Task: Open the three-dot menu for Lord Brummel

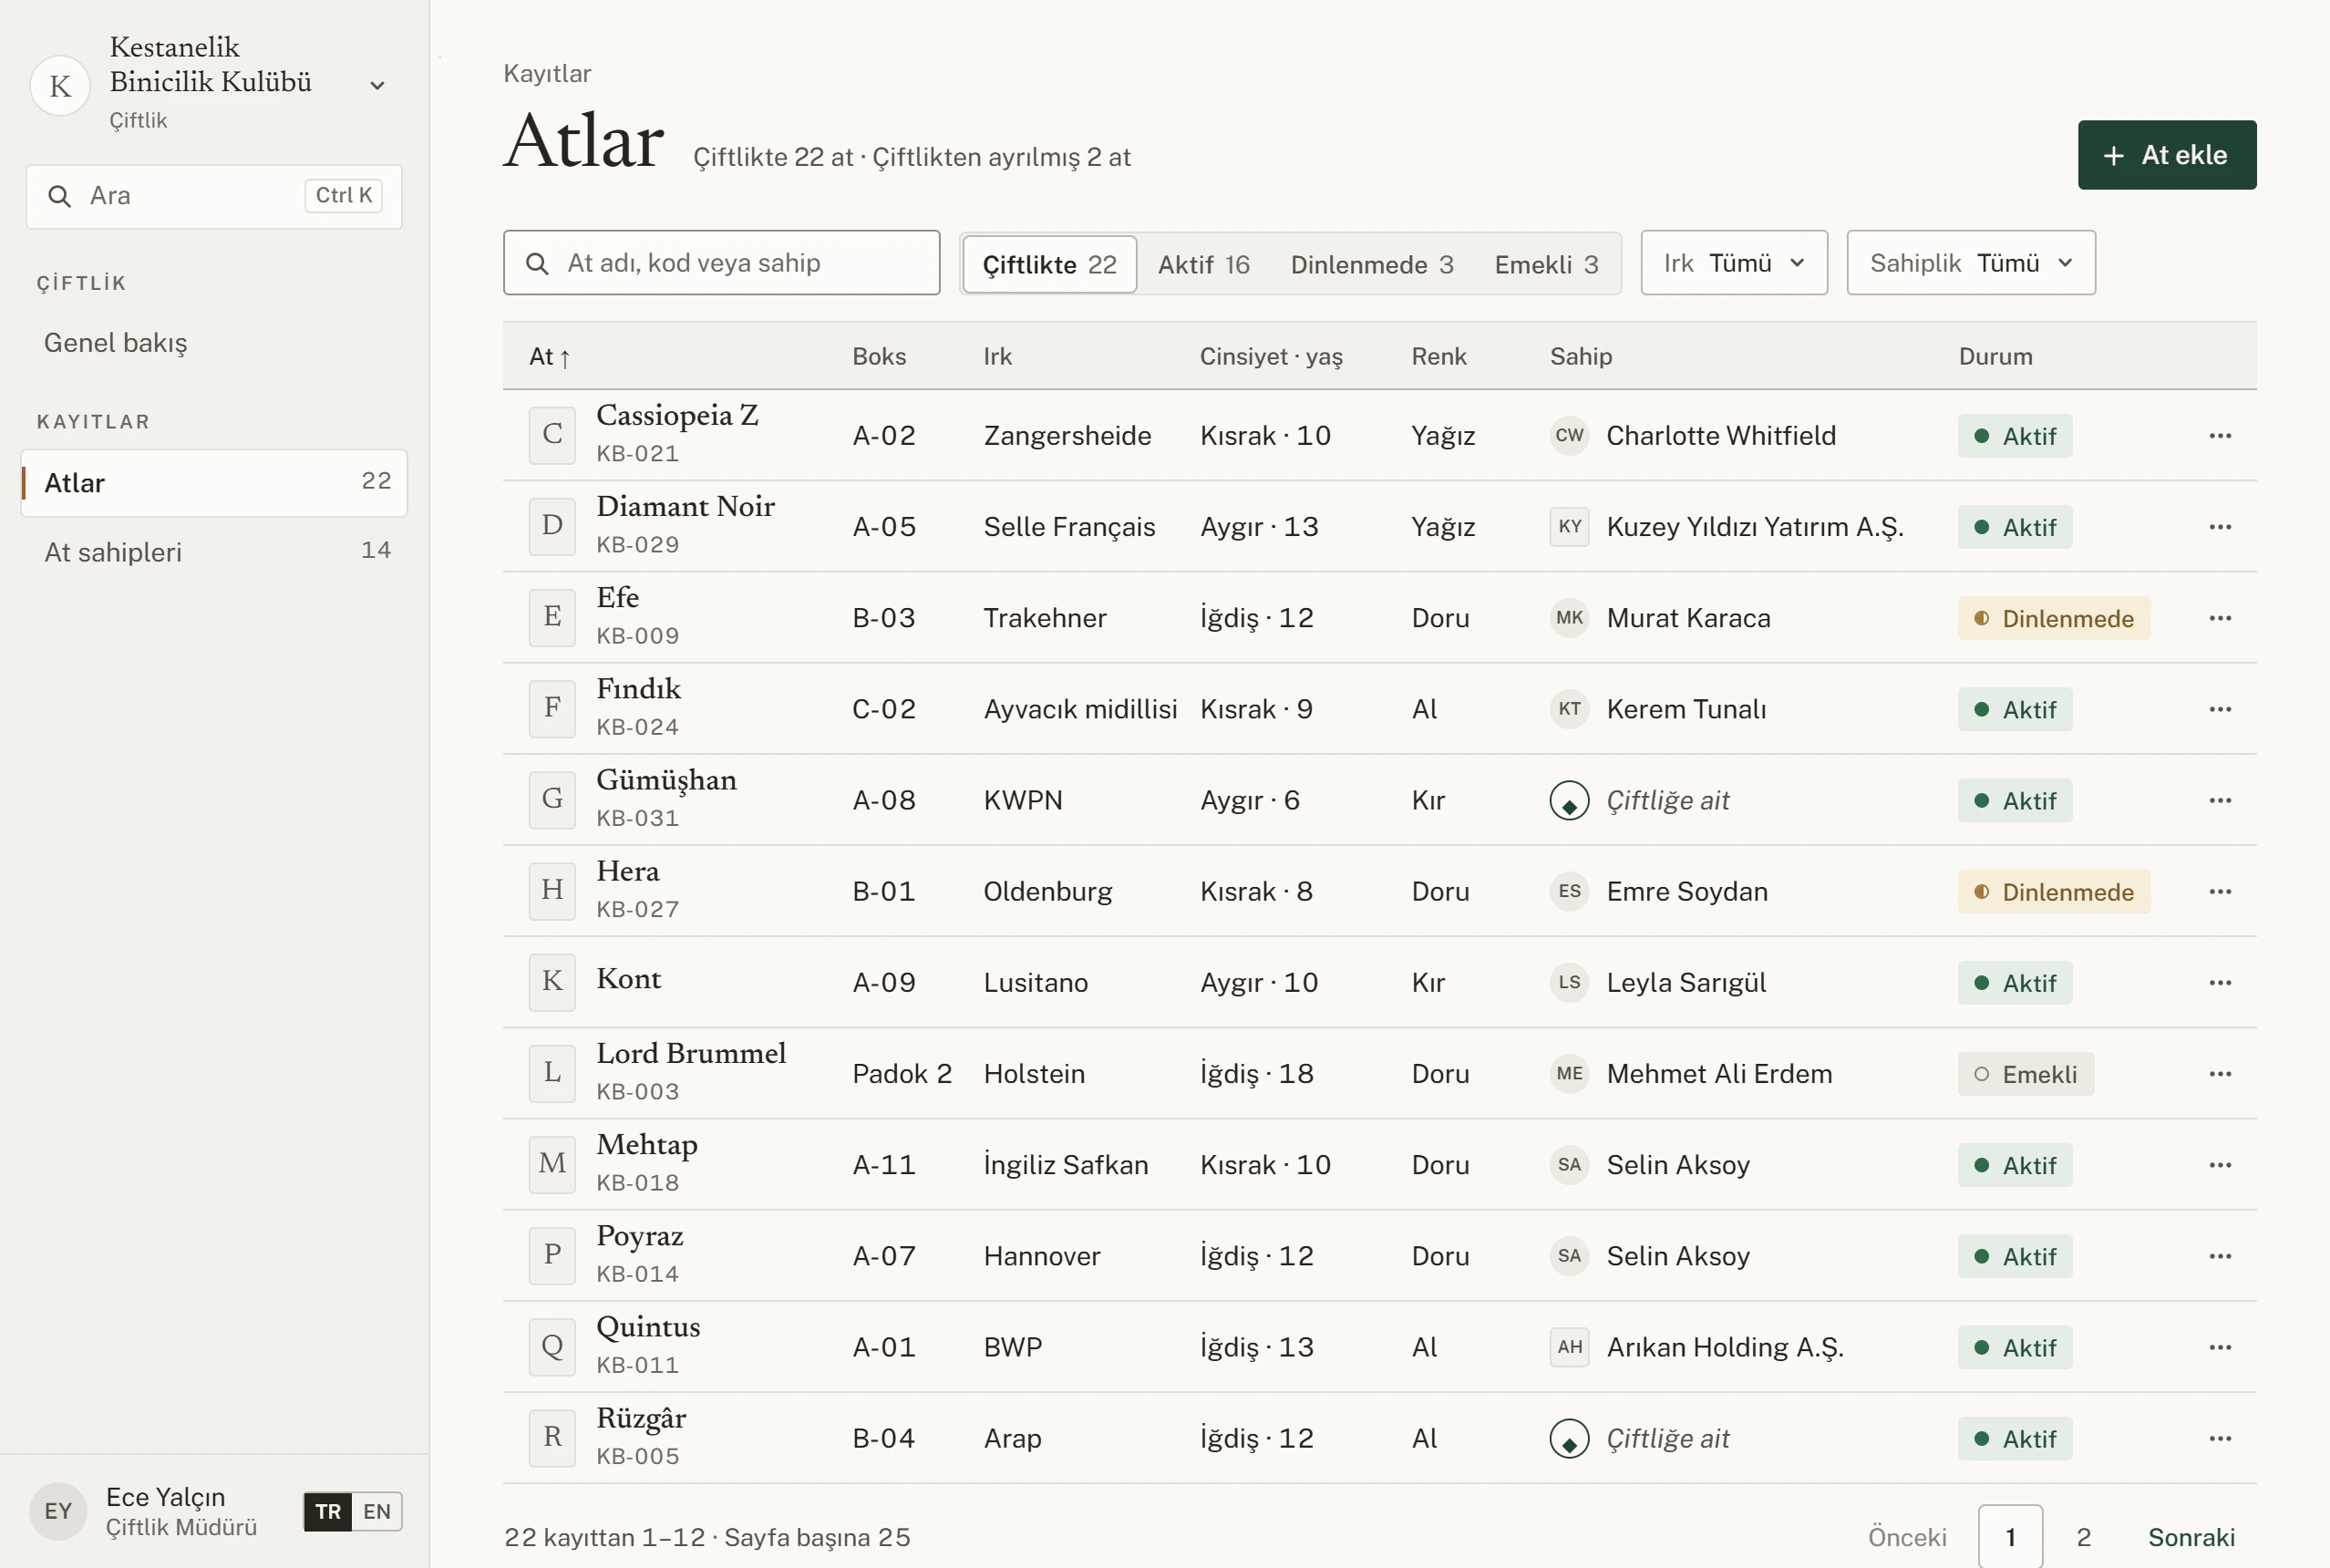Action: [2219, 1074]
